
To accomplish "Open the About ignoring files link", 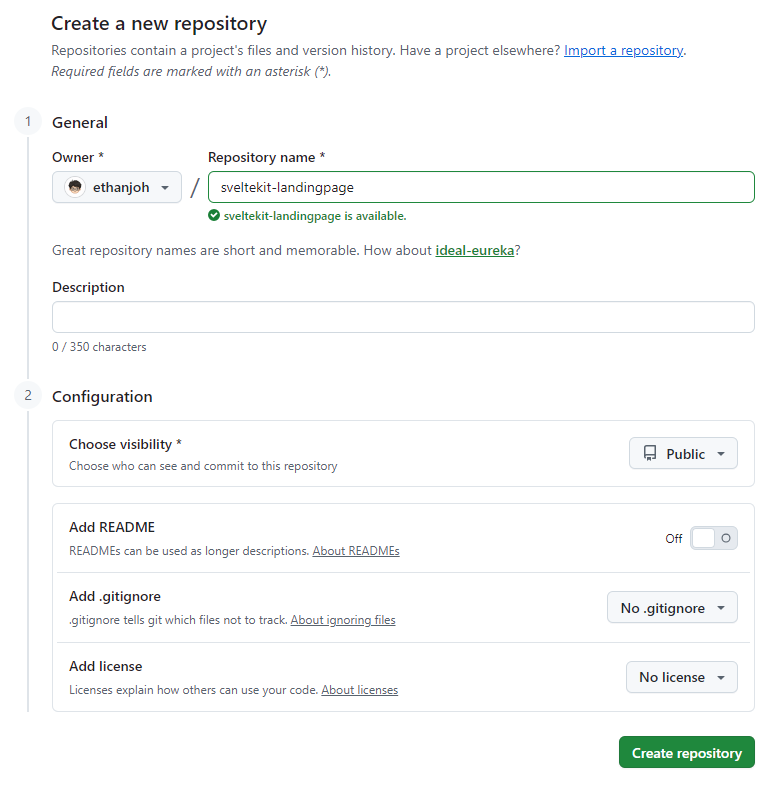I will click(x=343, y=620).
